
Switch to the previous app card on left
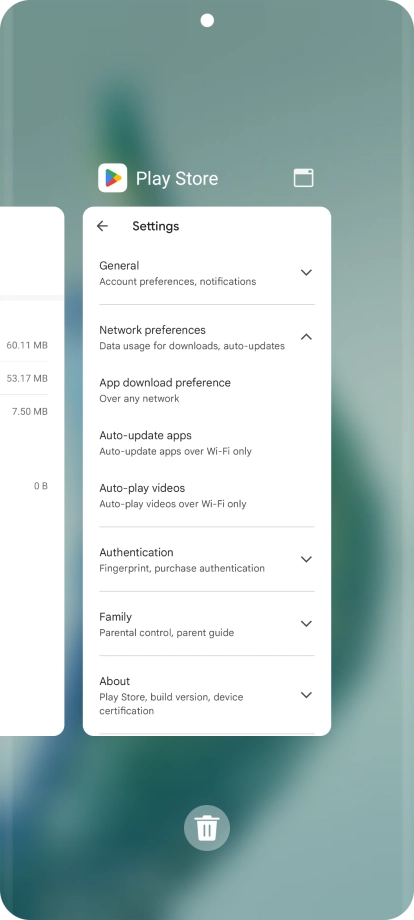pos(32,471)
